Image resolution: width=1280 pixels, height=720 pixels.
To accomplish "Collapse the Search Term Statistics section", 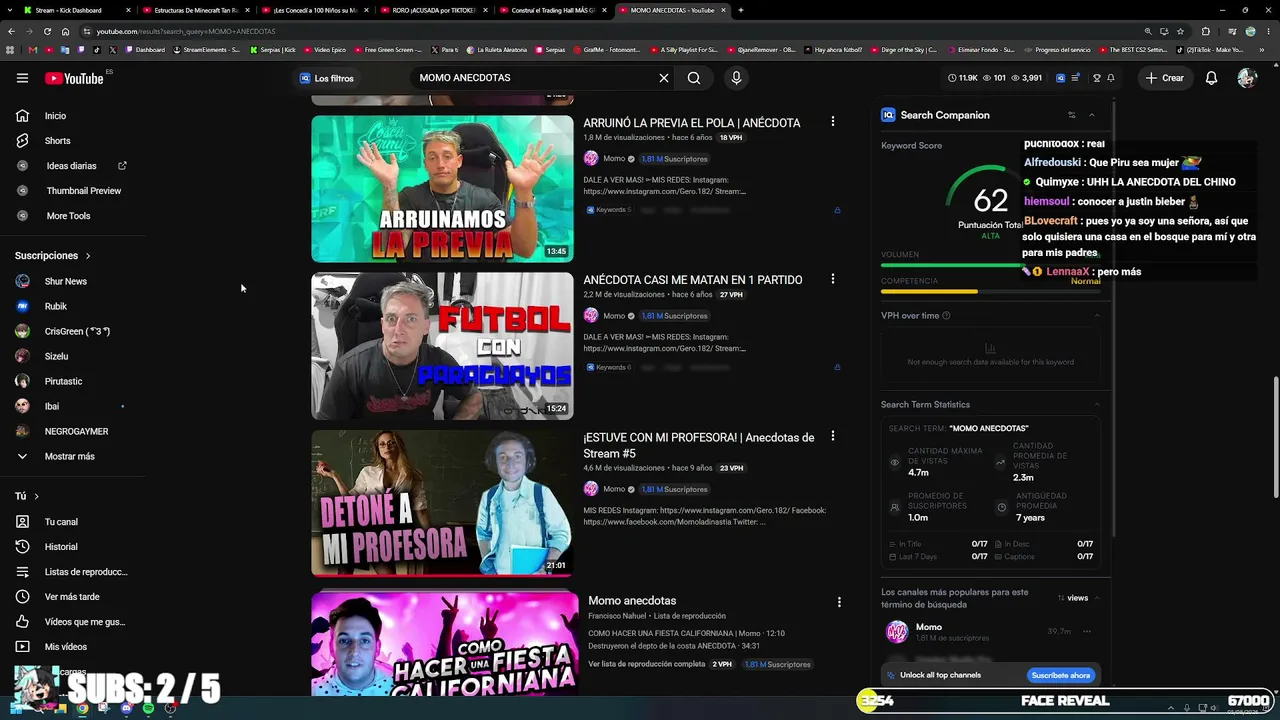I will click(x=1097, y=405).
